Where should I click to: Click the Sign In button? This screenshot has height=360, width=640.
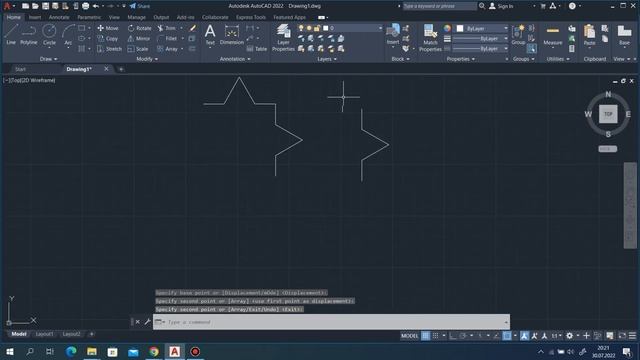(x=501, y=6)
